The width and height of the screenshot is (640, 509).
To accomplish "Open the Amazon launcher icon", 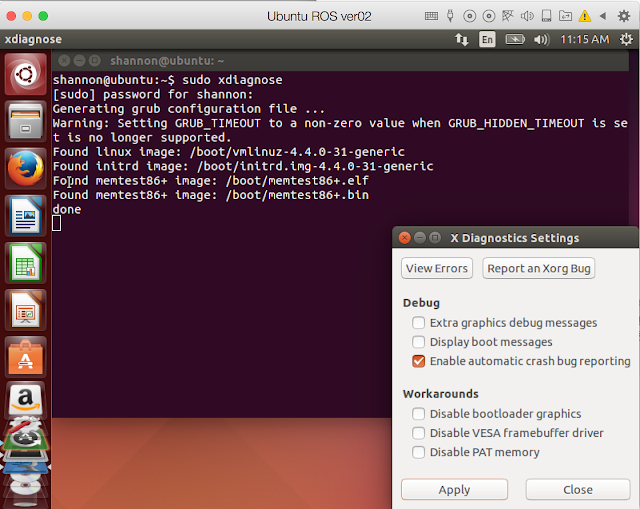I will (25, 399).
